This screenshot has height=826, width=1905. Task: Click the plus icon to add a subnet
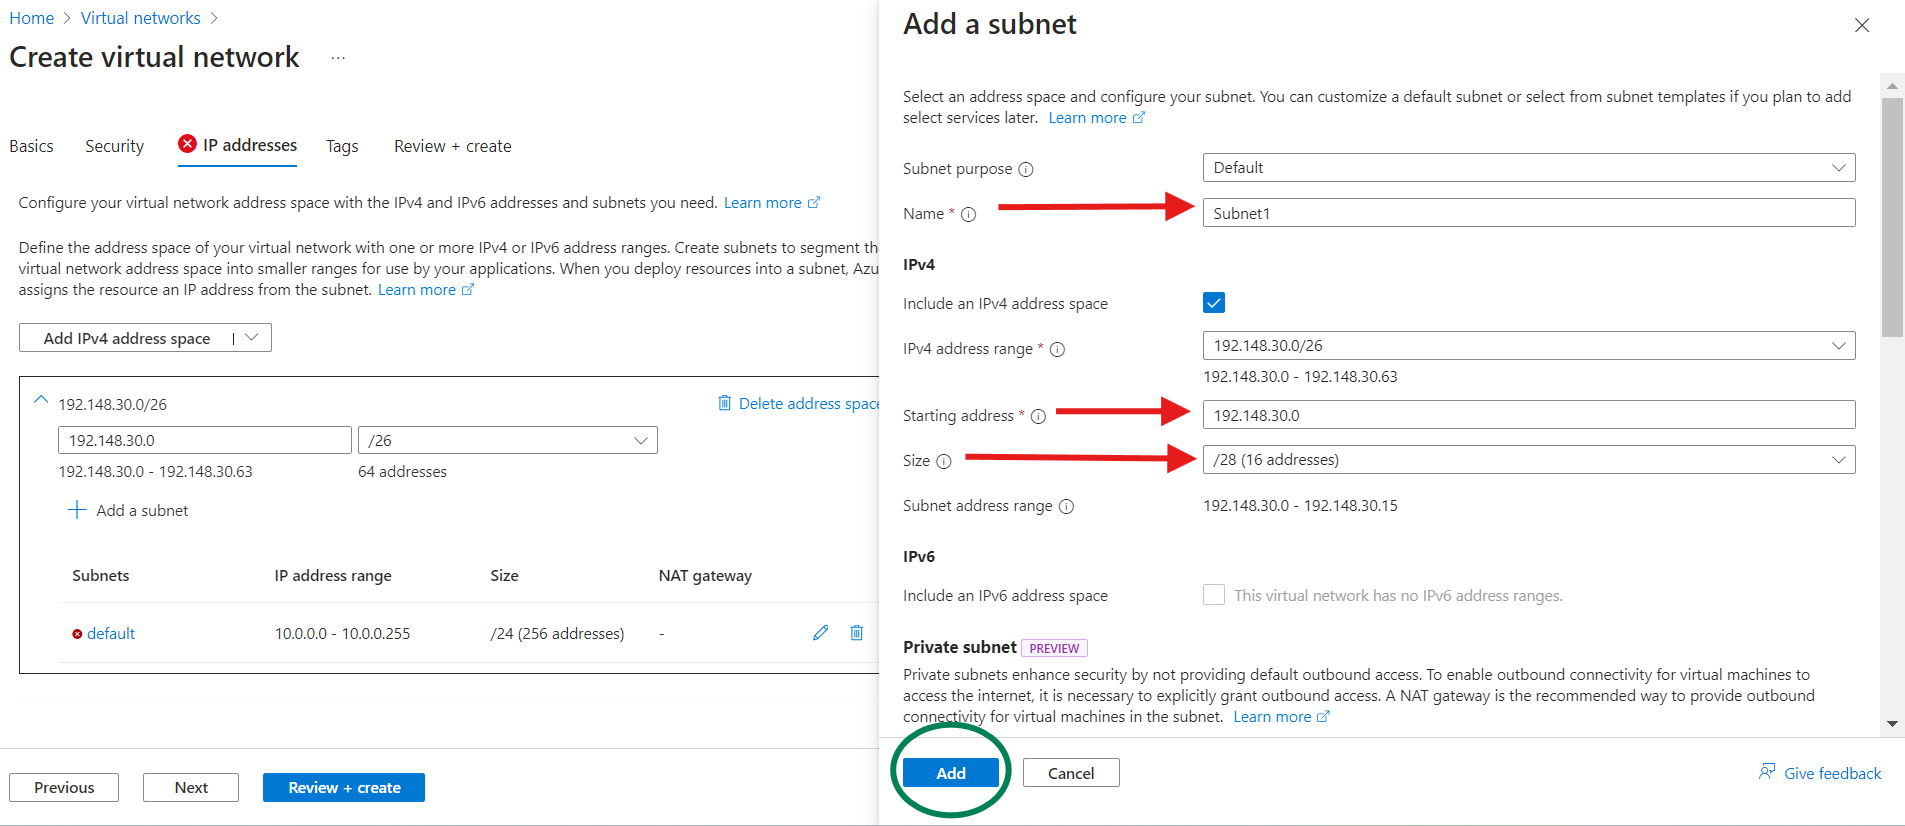tap(77, 511)
